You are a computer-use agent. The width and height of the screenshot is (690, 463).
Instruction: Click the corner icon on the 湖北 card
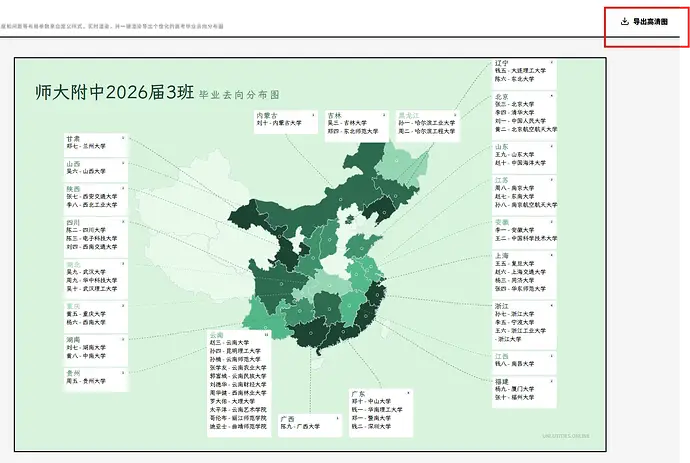[123, 264]
